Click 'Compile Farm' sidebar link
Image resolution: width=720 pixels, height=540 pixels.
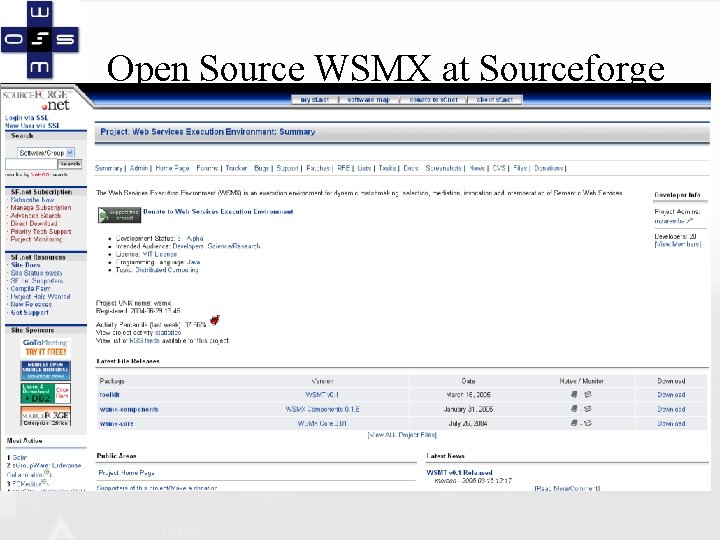click(30, 288)
